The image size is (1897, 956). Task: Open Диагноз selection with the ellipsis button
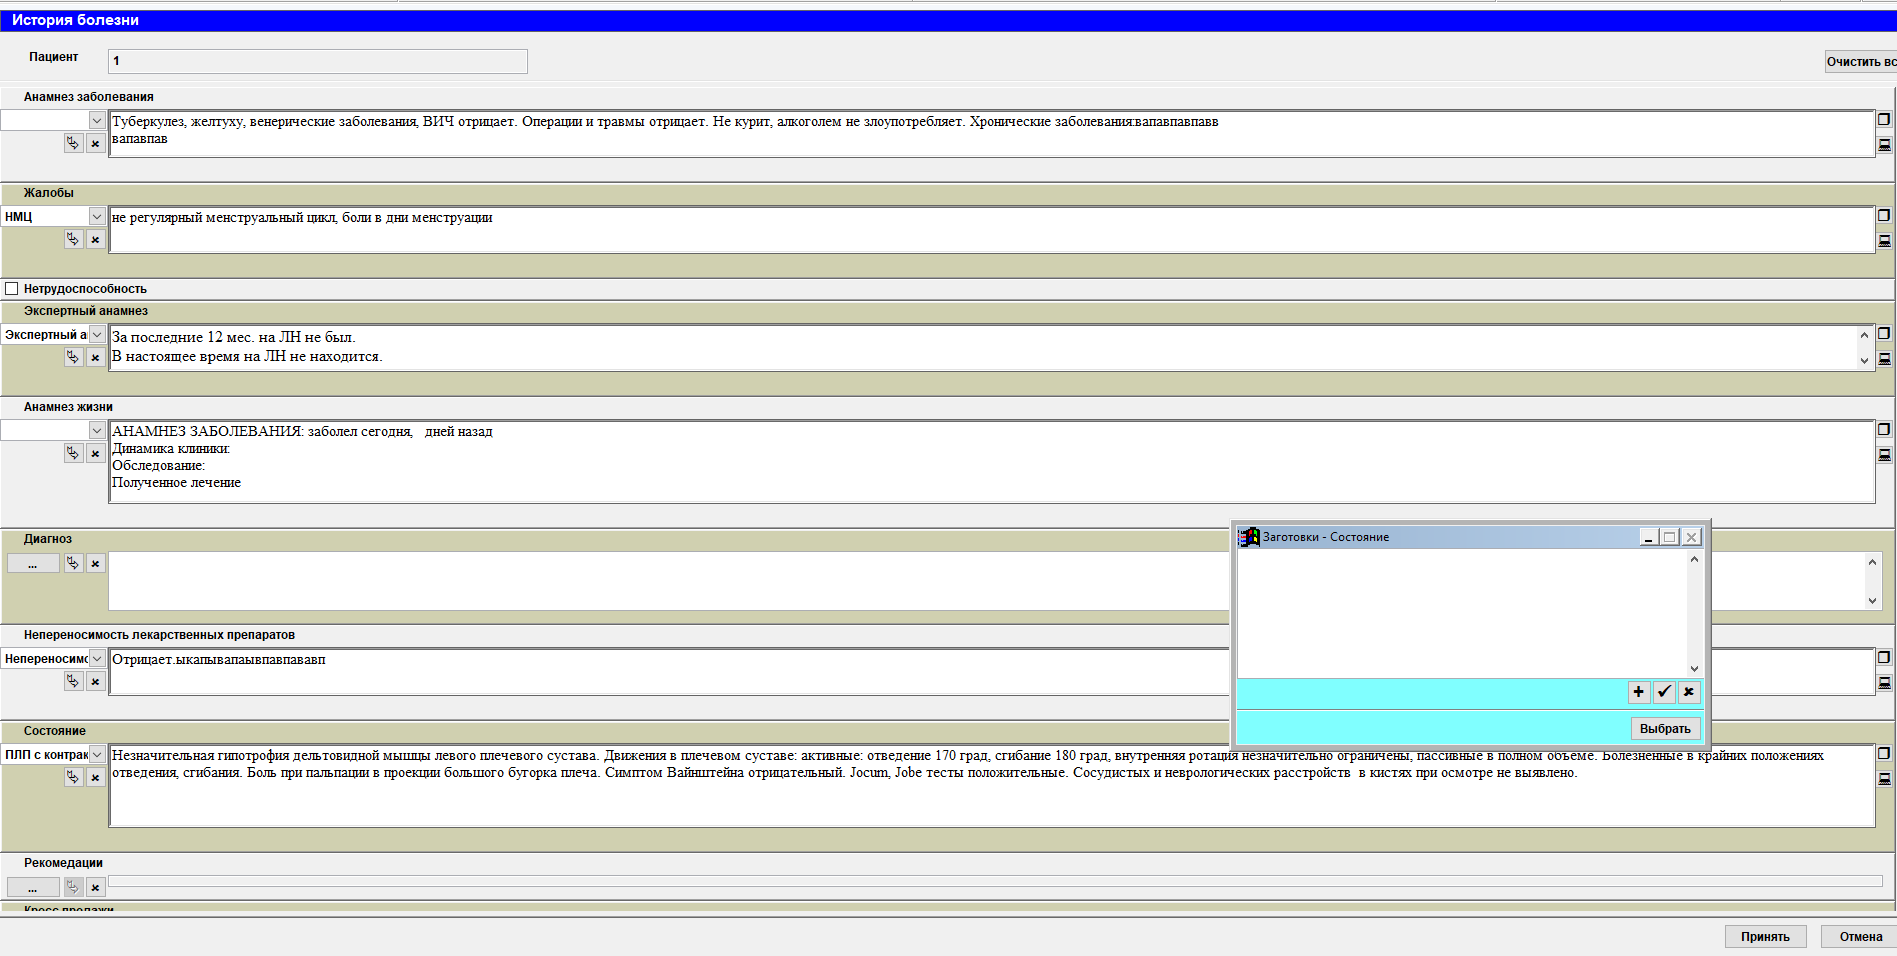(33, 564)
